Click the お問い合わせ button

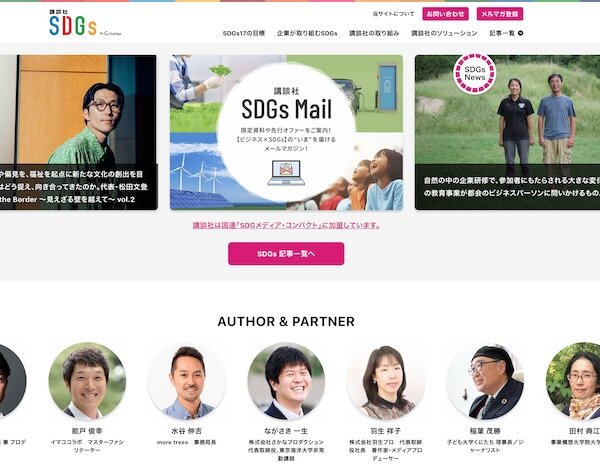pos(445,14)
